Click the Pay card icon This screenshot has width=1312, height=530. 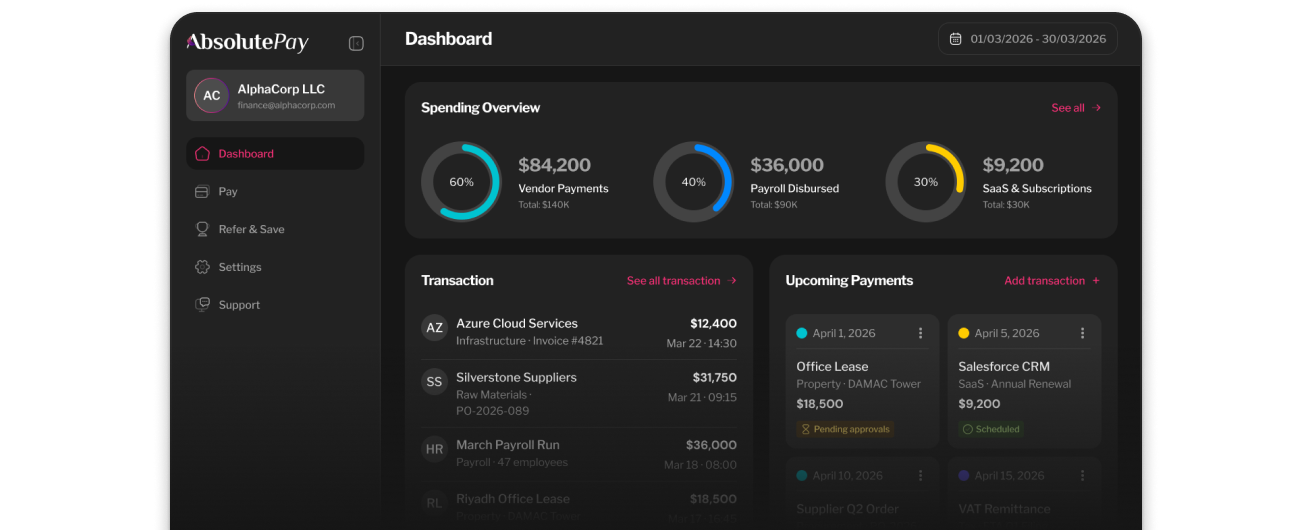[202, 192]
